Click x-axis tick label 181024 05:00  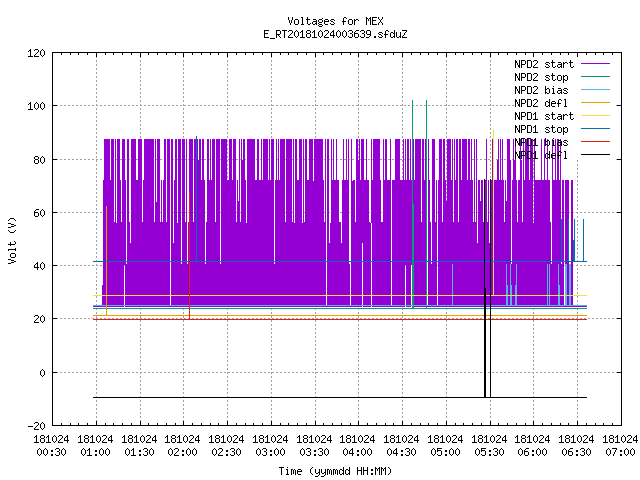(446, 446)
